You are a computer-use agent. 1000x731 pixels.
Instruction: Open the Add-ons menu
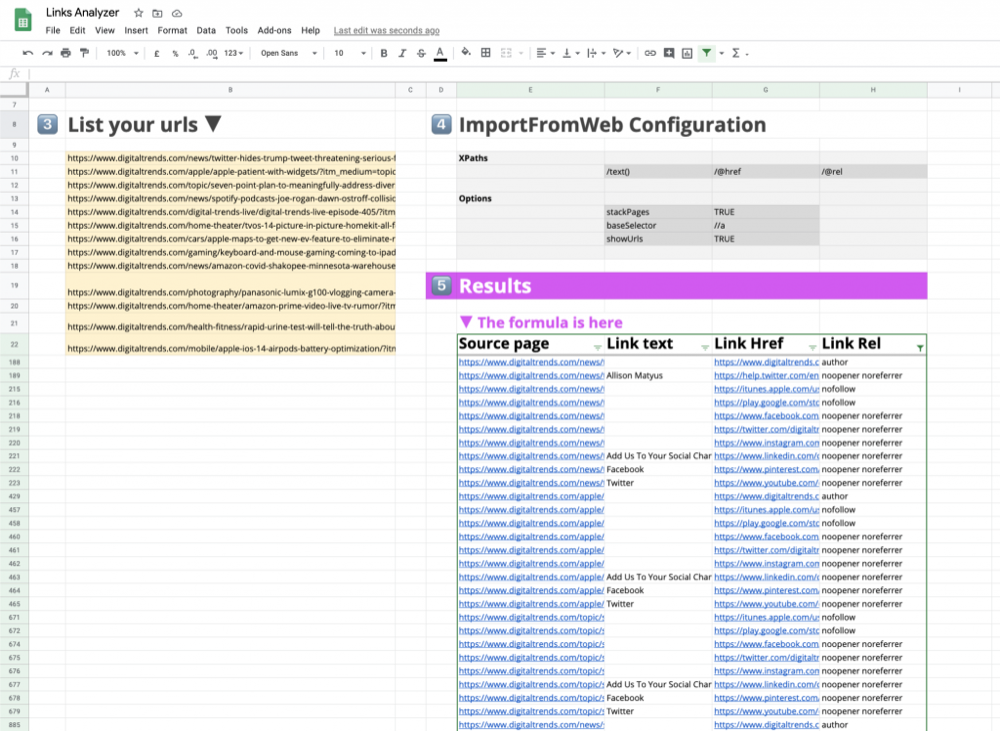pos(274,30)
